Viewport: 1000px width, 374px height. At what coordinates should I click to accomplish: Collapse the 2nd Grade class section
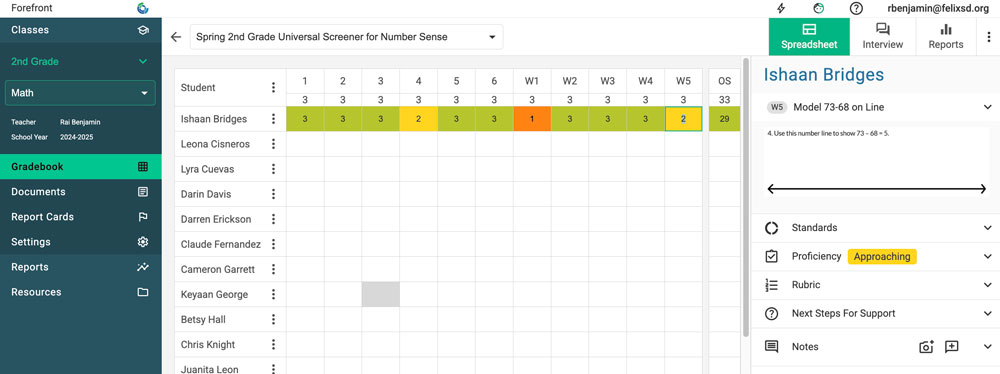tap(143, 61)
